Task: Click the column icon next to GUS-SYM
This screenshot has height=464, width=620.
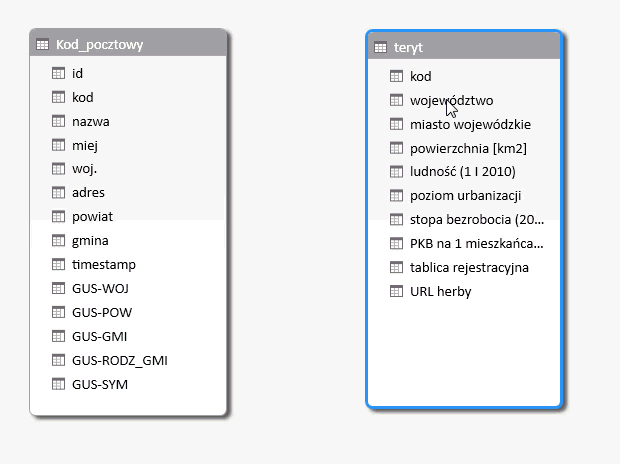Action: pos(58,384)
